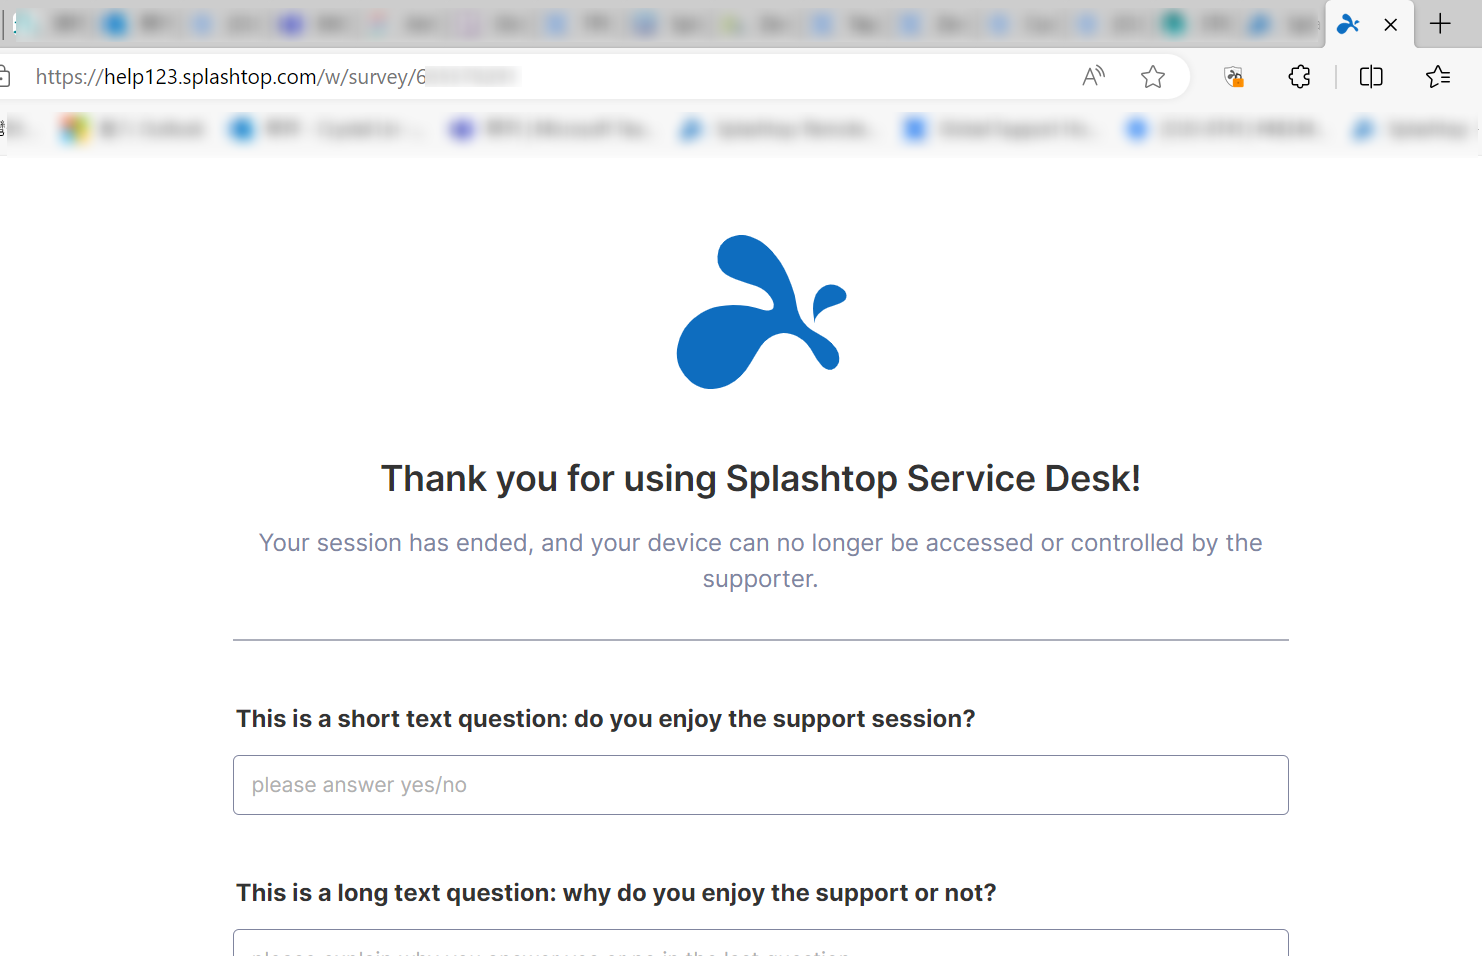Image resolution: width=1482 pixels, height=956 pixels.
Task: Click the 'please answer yes/no' input field
Action: (760, 785)
